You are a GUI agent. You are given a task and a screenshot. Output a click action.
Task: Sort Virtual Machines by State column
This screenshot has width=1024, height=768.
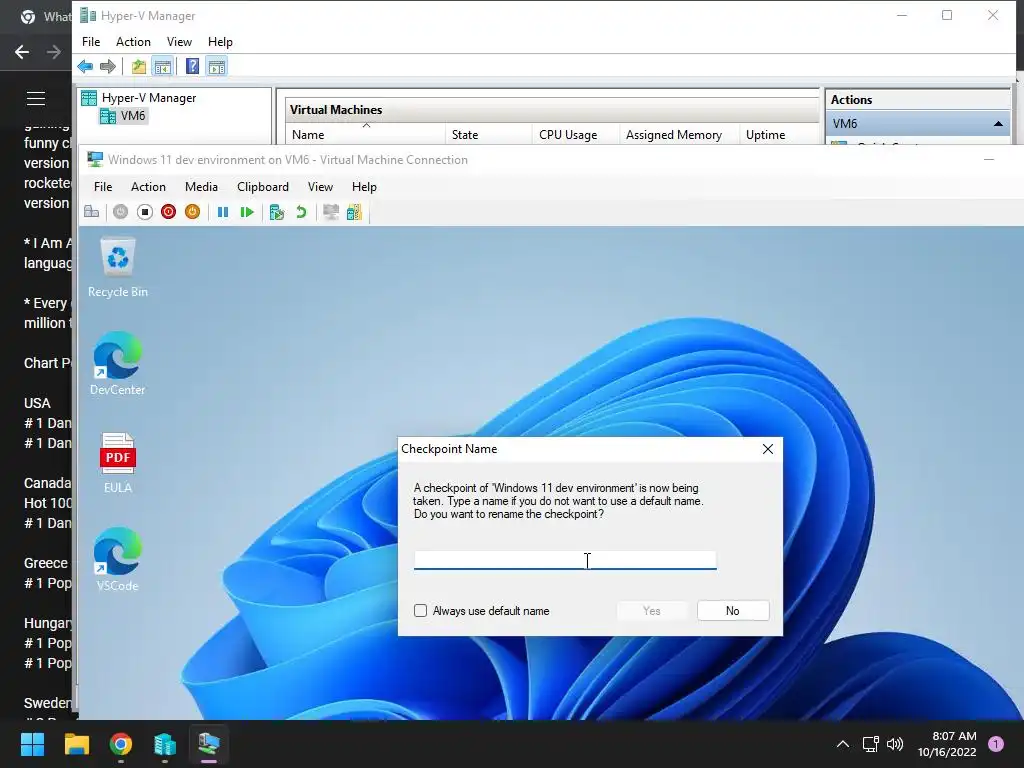coord(488,135)
